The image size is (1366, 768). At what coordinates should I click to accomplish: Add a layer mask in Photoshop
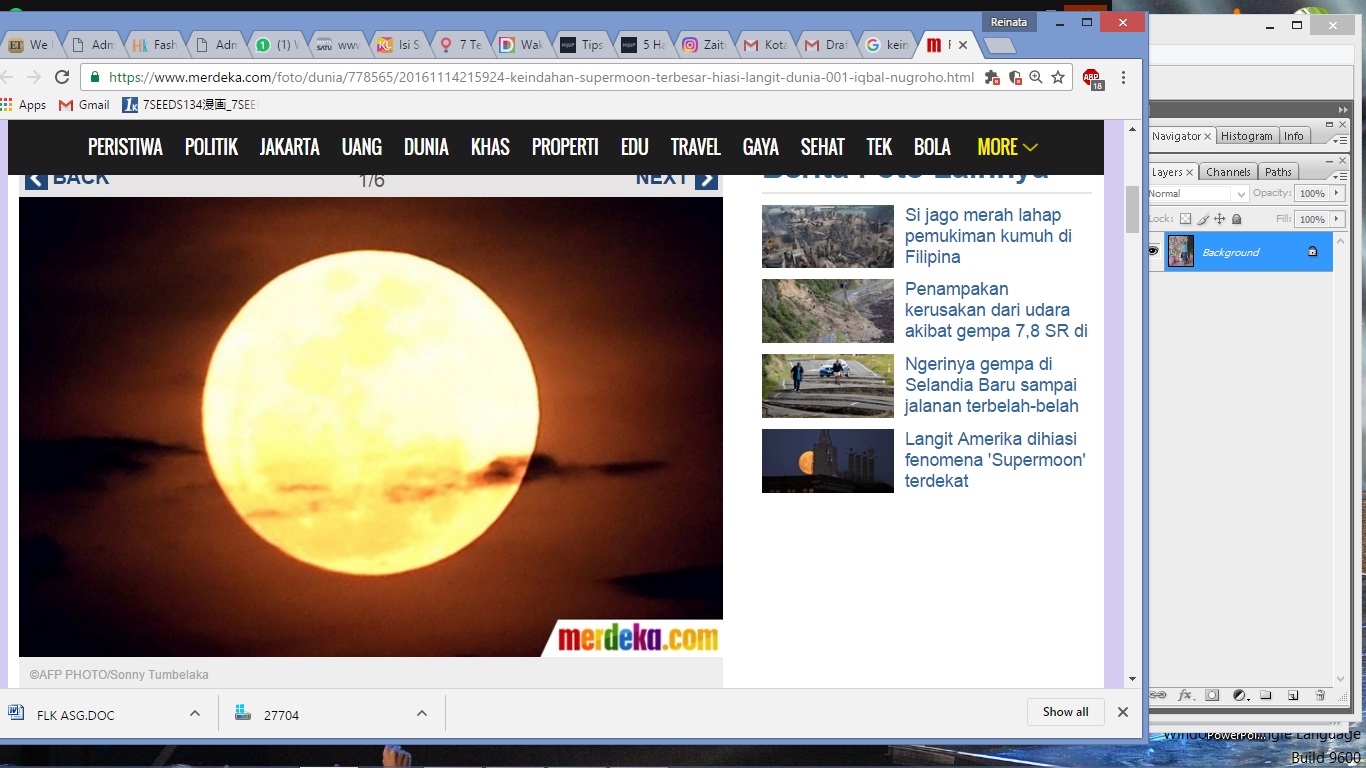(x=1212, y=695)
